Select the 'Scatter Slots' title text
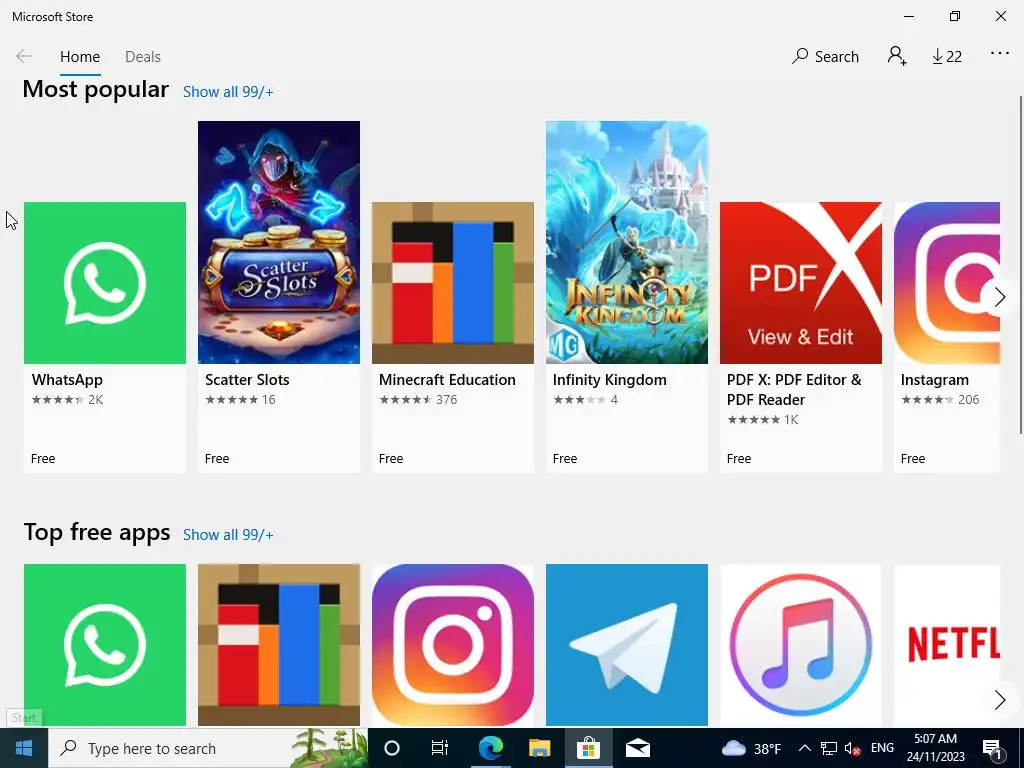This screenshot has height=768, width=1024. tap(247, 380)
